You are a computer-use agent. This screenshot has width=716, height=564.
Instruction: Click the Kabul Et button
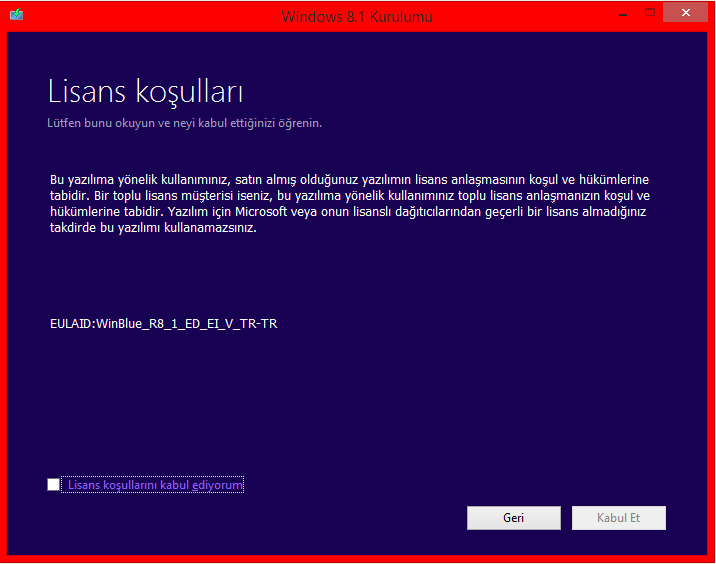click(x=619, y=518)
